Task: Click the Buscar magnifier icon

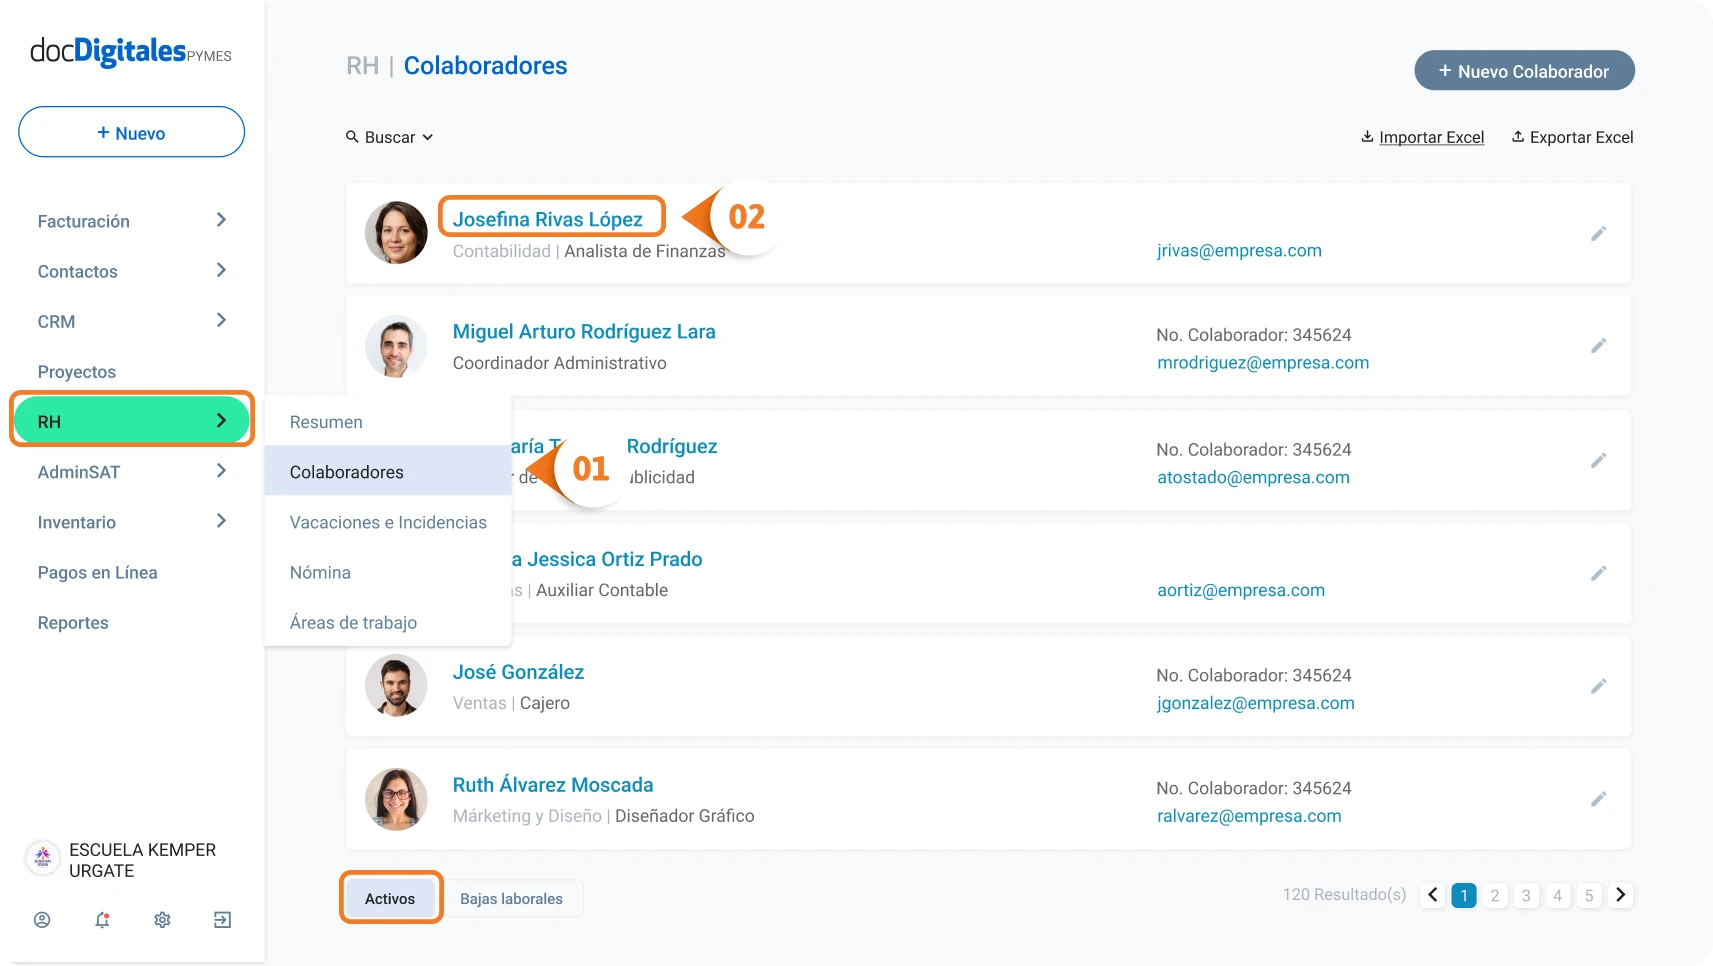Action: click(352, 137)
